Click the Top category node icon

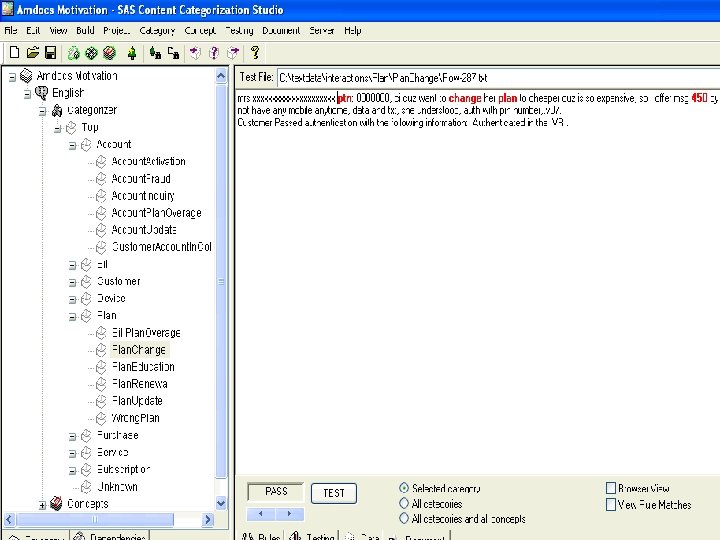71,128
